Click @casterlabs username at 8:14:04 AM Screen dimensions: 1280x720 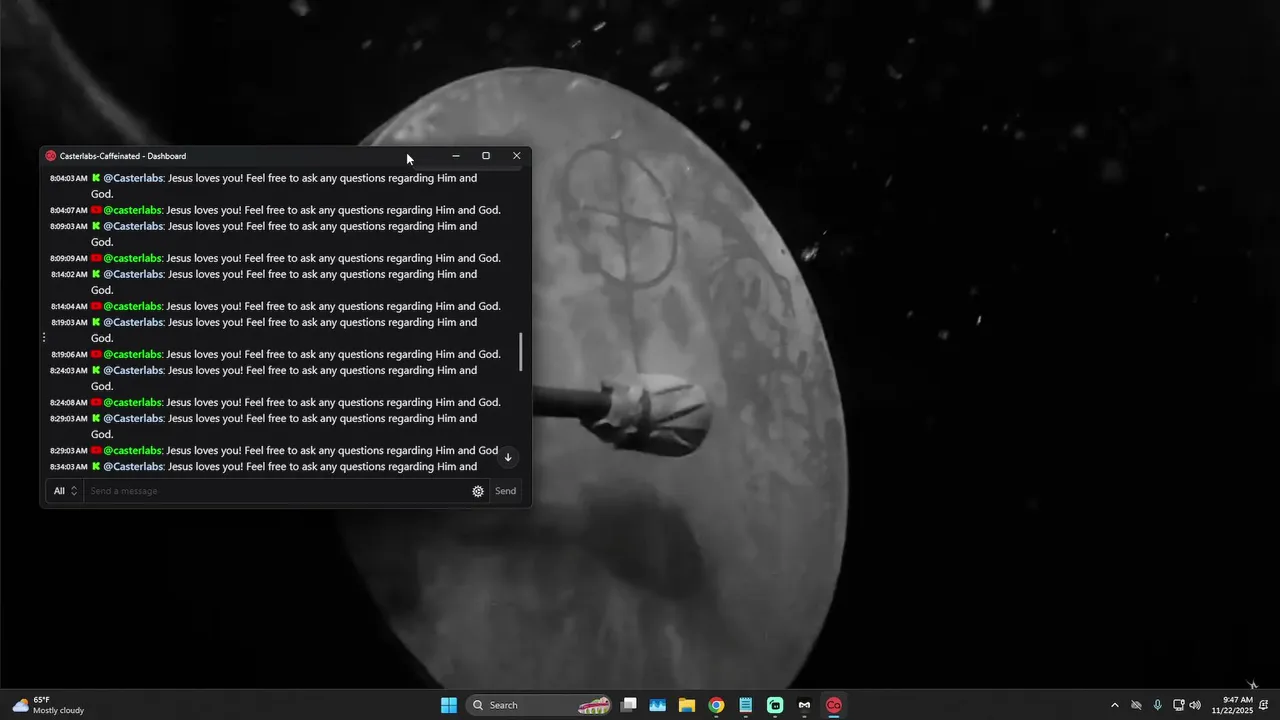133,306
